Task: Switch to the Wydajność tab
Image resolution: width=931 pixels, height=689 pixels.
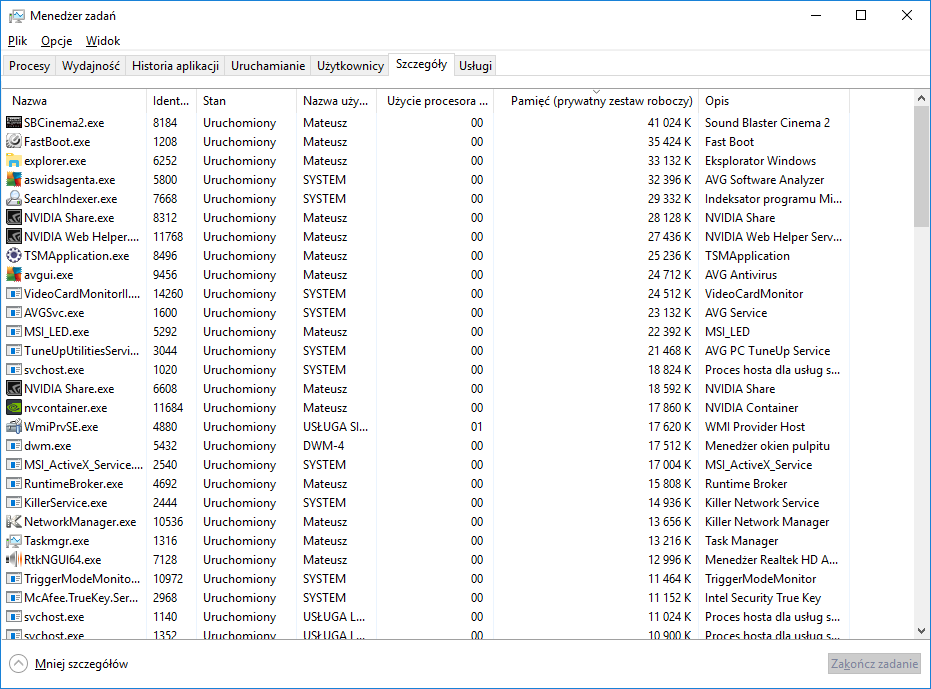Action: pyautogui.click(x=91, y=66)
